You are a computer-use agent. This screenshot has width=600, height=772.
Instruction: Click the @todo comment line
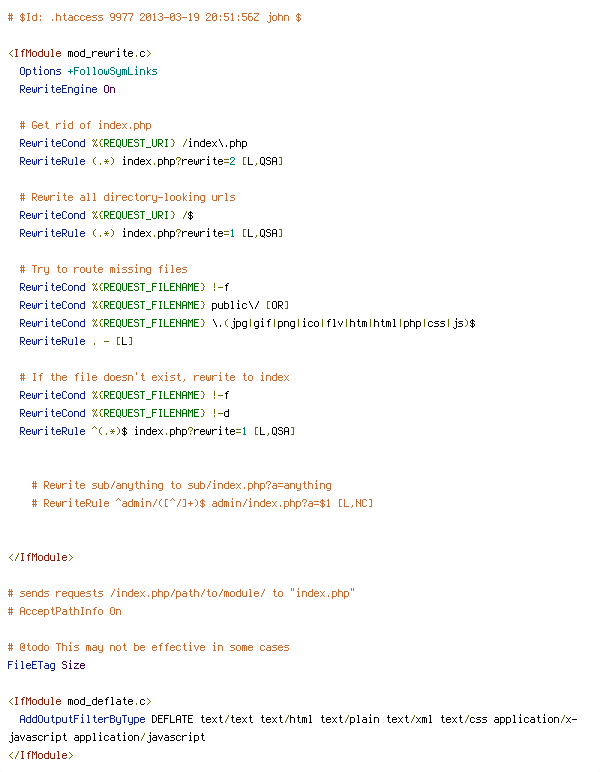coord(148,647)
